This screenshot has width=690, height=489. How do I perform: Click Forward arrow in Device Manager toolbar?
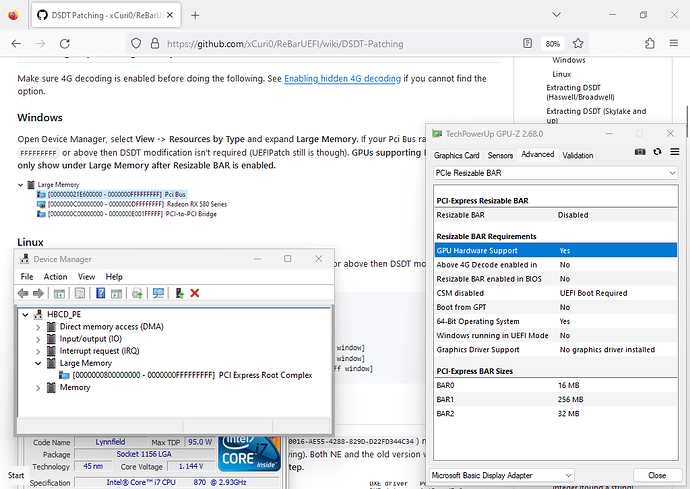(38, 293)
